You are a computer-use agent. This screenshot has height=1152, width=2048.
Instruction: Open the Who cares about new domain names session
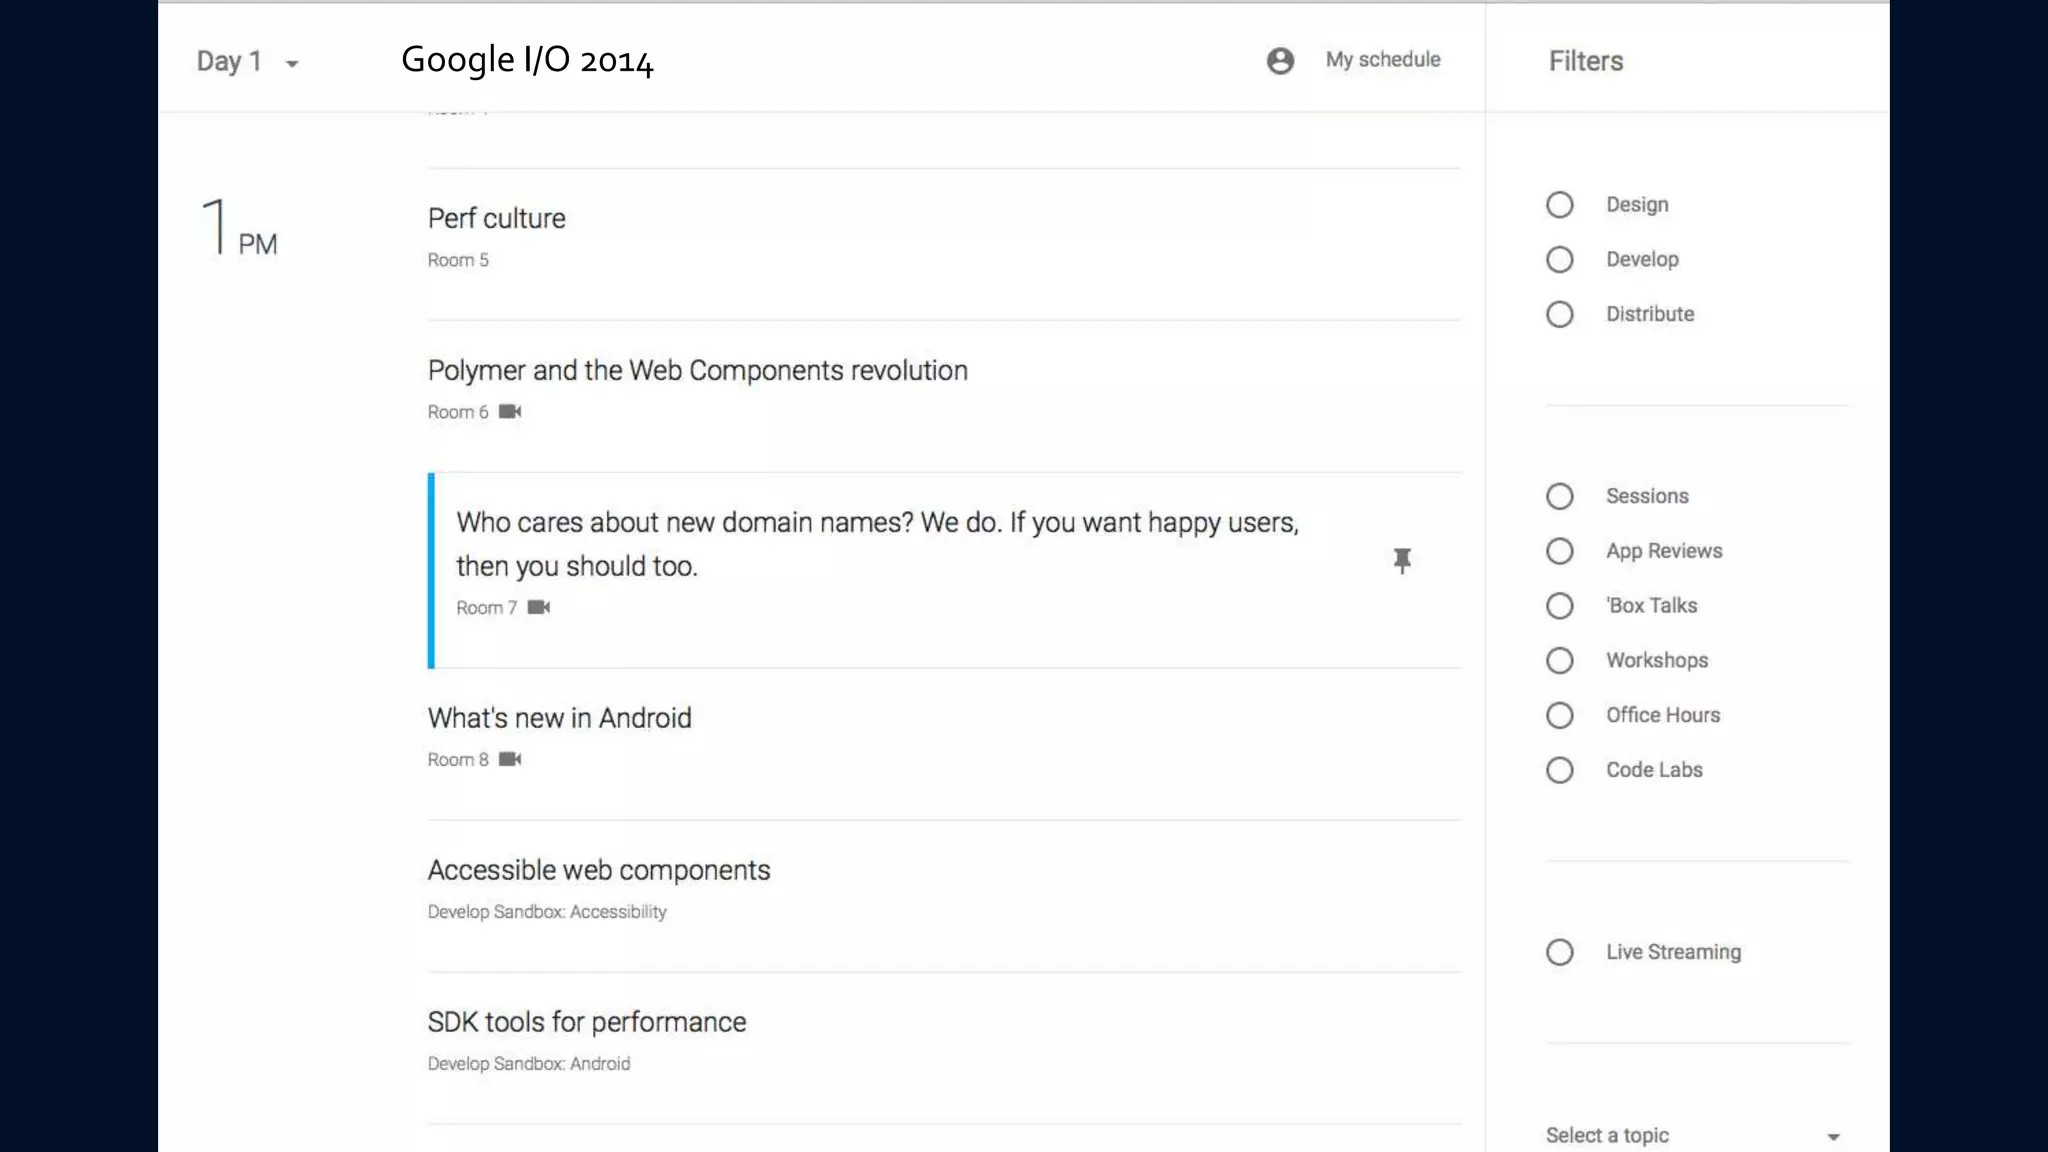(877, 544)
